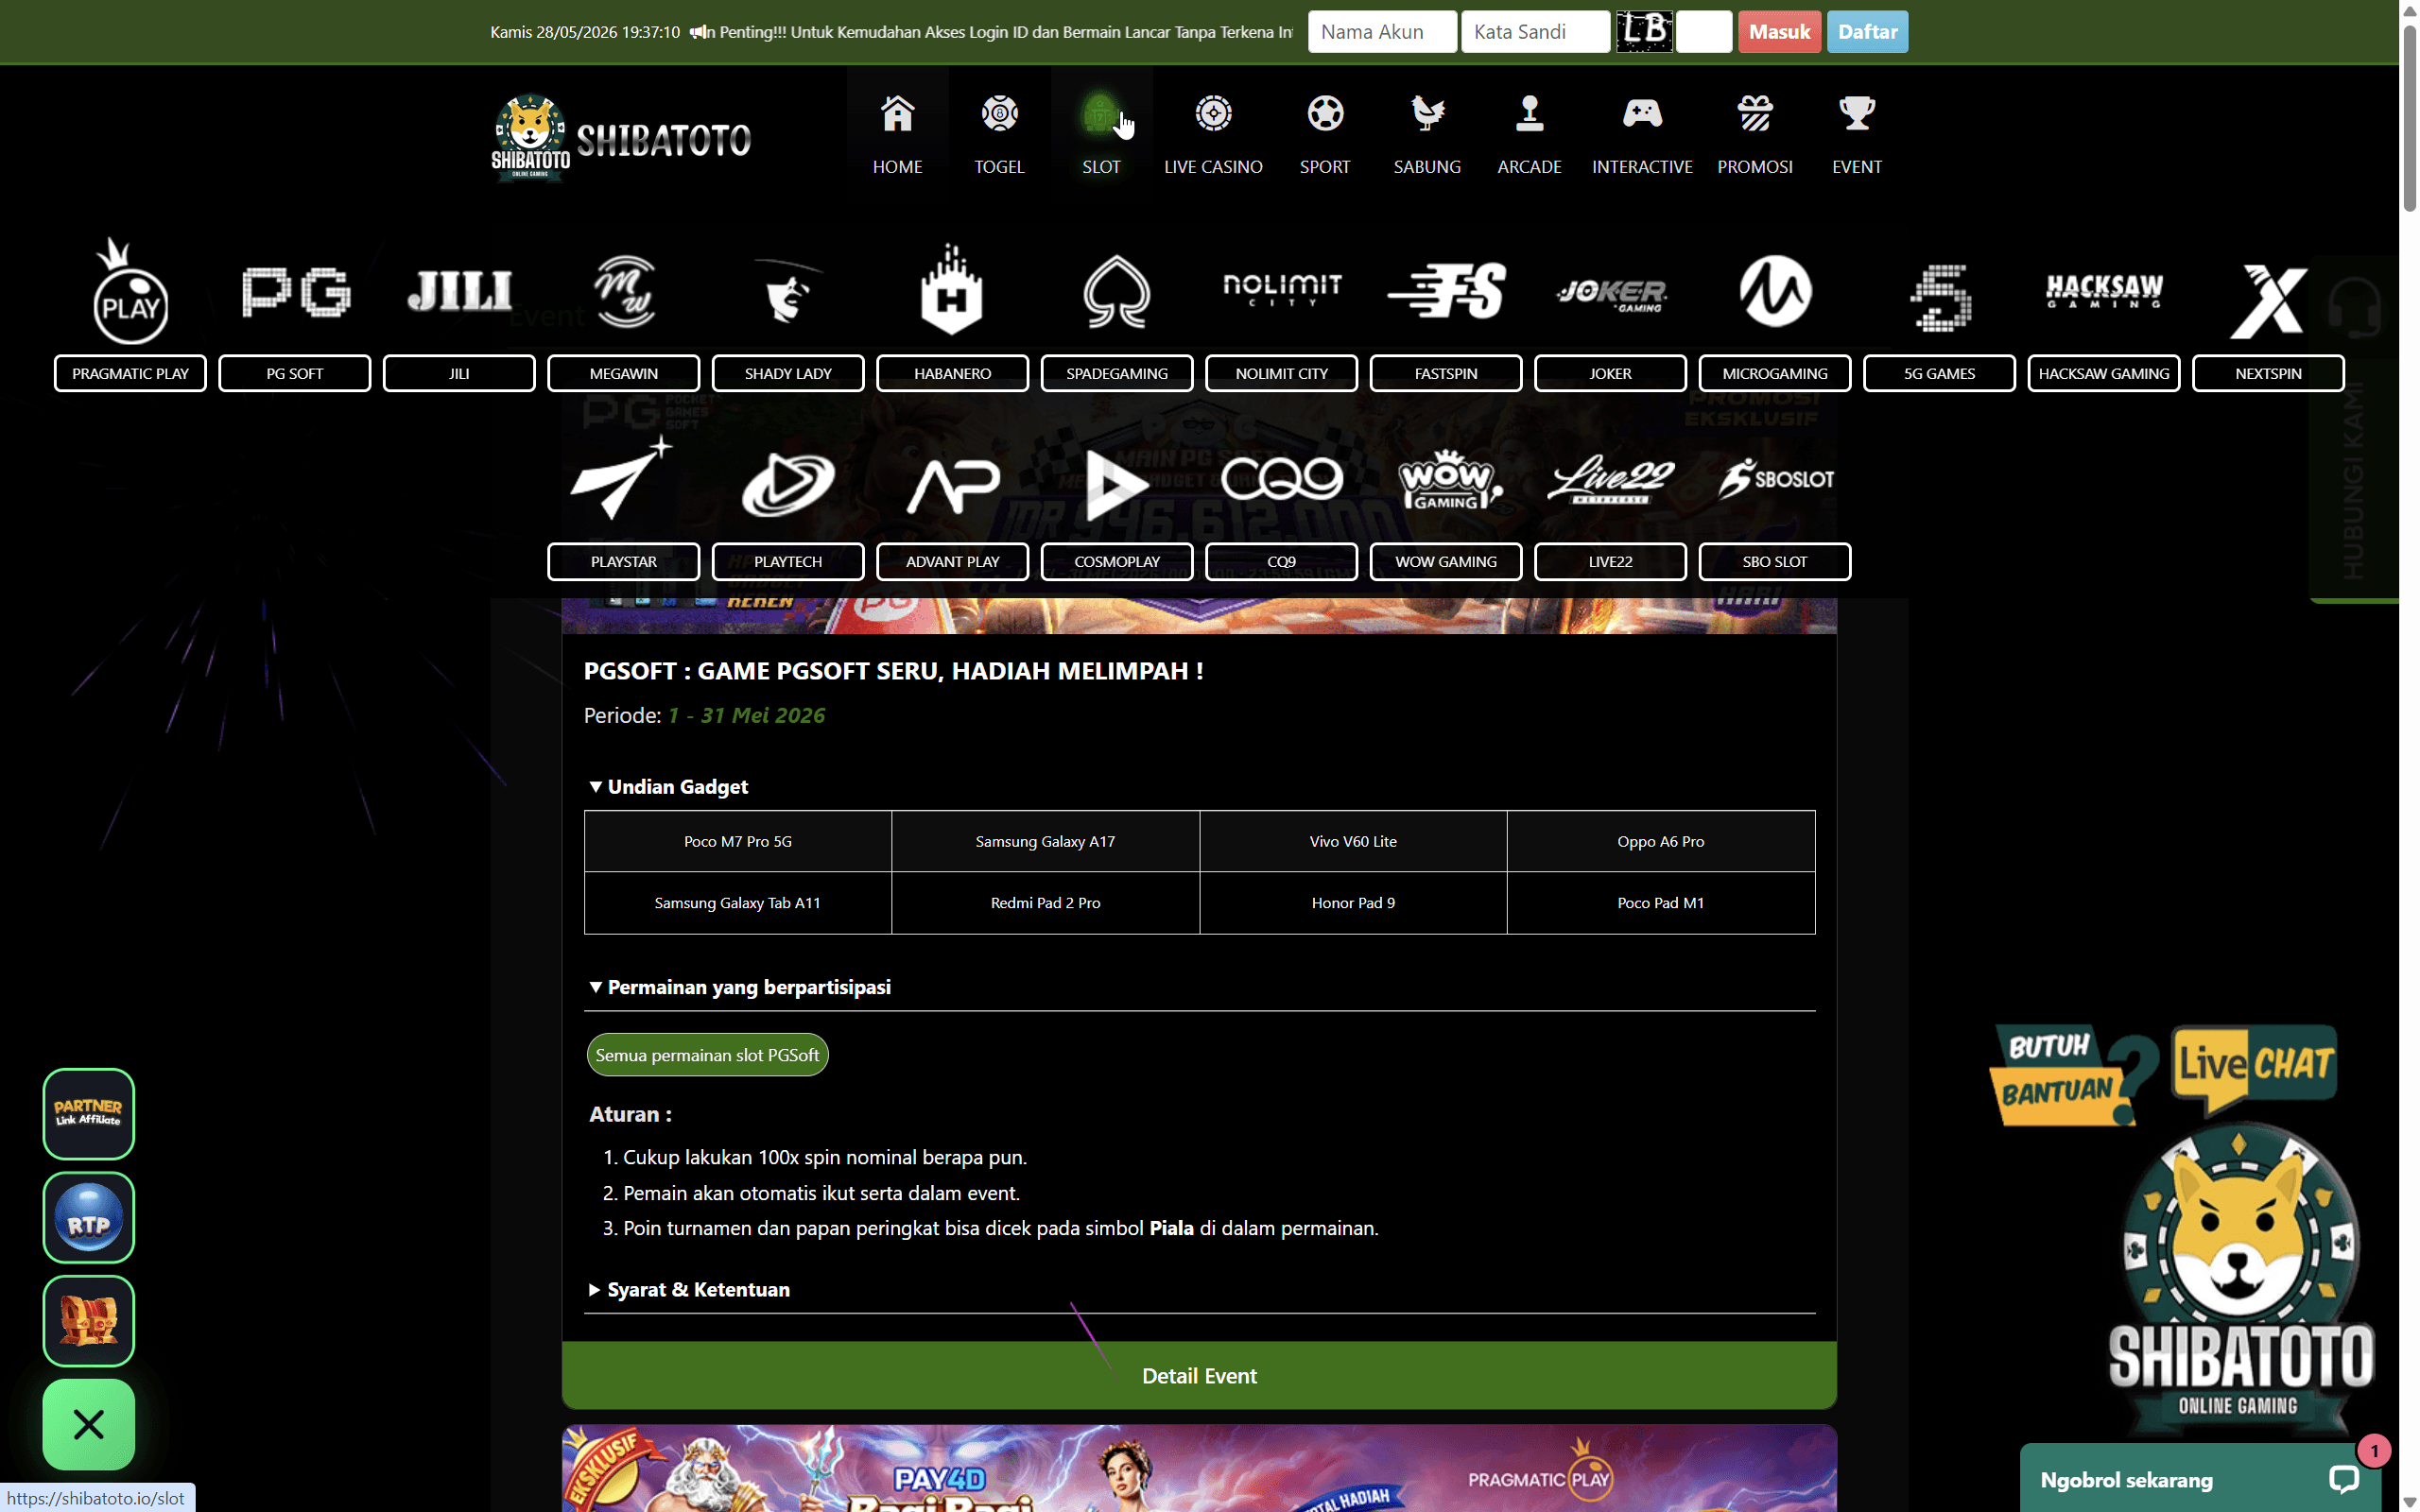Select the Playstar logo icon
The width and height of the screenshot is (2420, 1512).
(x=622, y=478)
